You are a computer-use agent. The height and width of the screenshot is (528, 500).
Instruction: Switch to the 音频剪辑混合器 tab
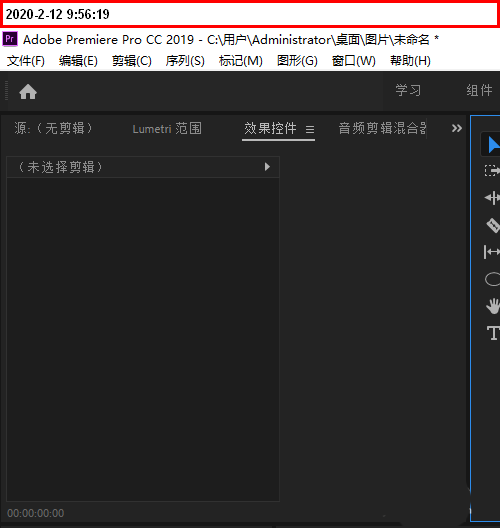tap(382, 128)
